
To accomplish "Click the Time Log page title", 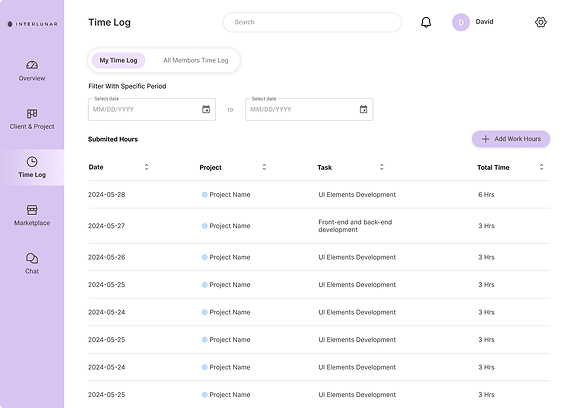I will tap(109, 22).
